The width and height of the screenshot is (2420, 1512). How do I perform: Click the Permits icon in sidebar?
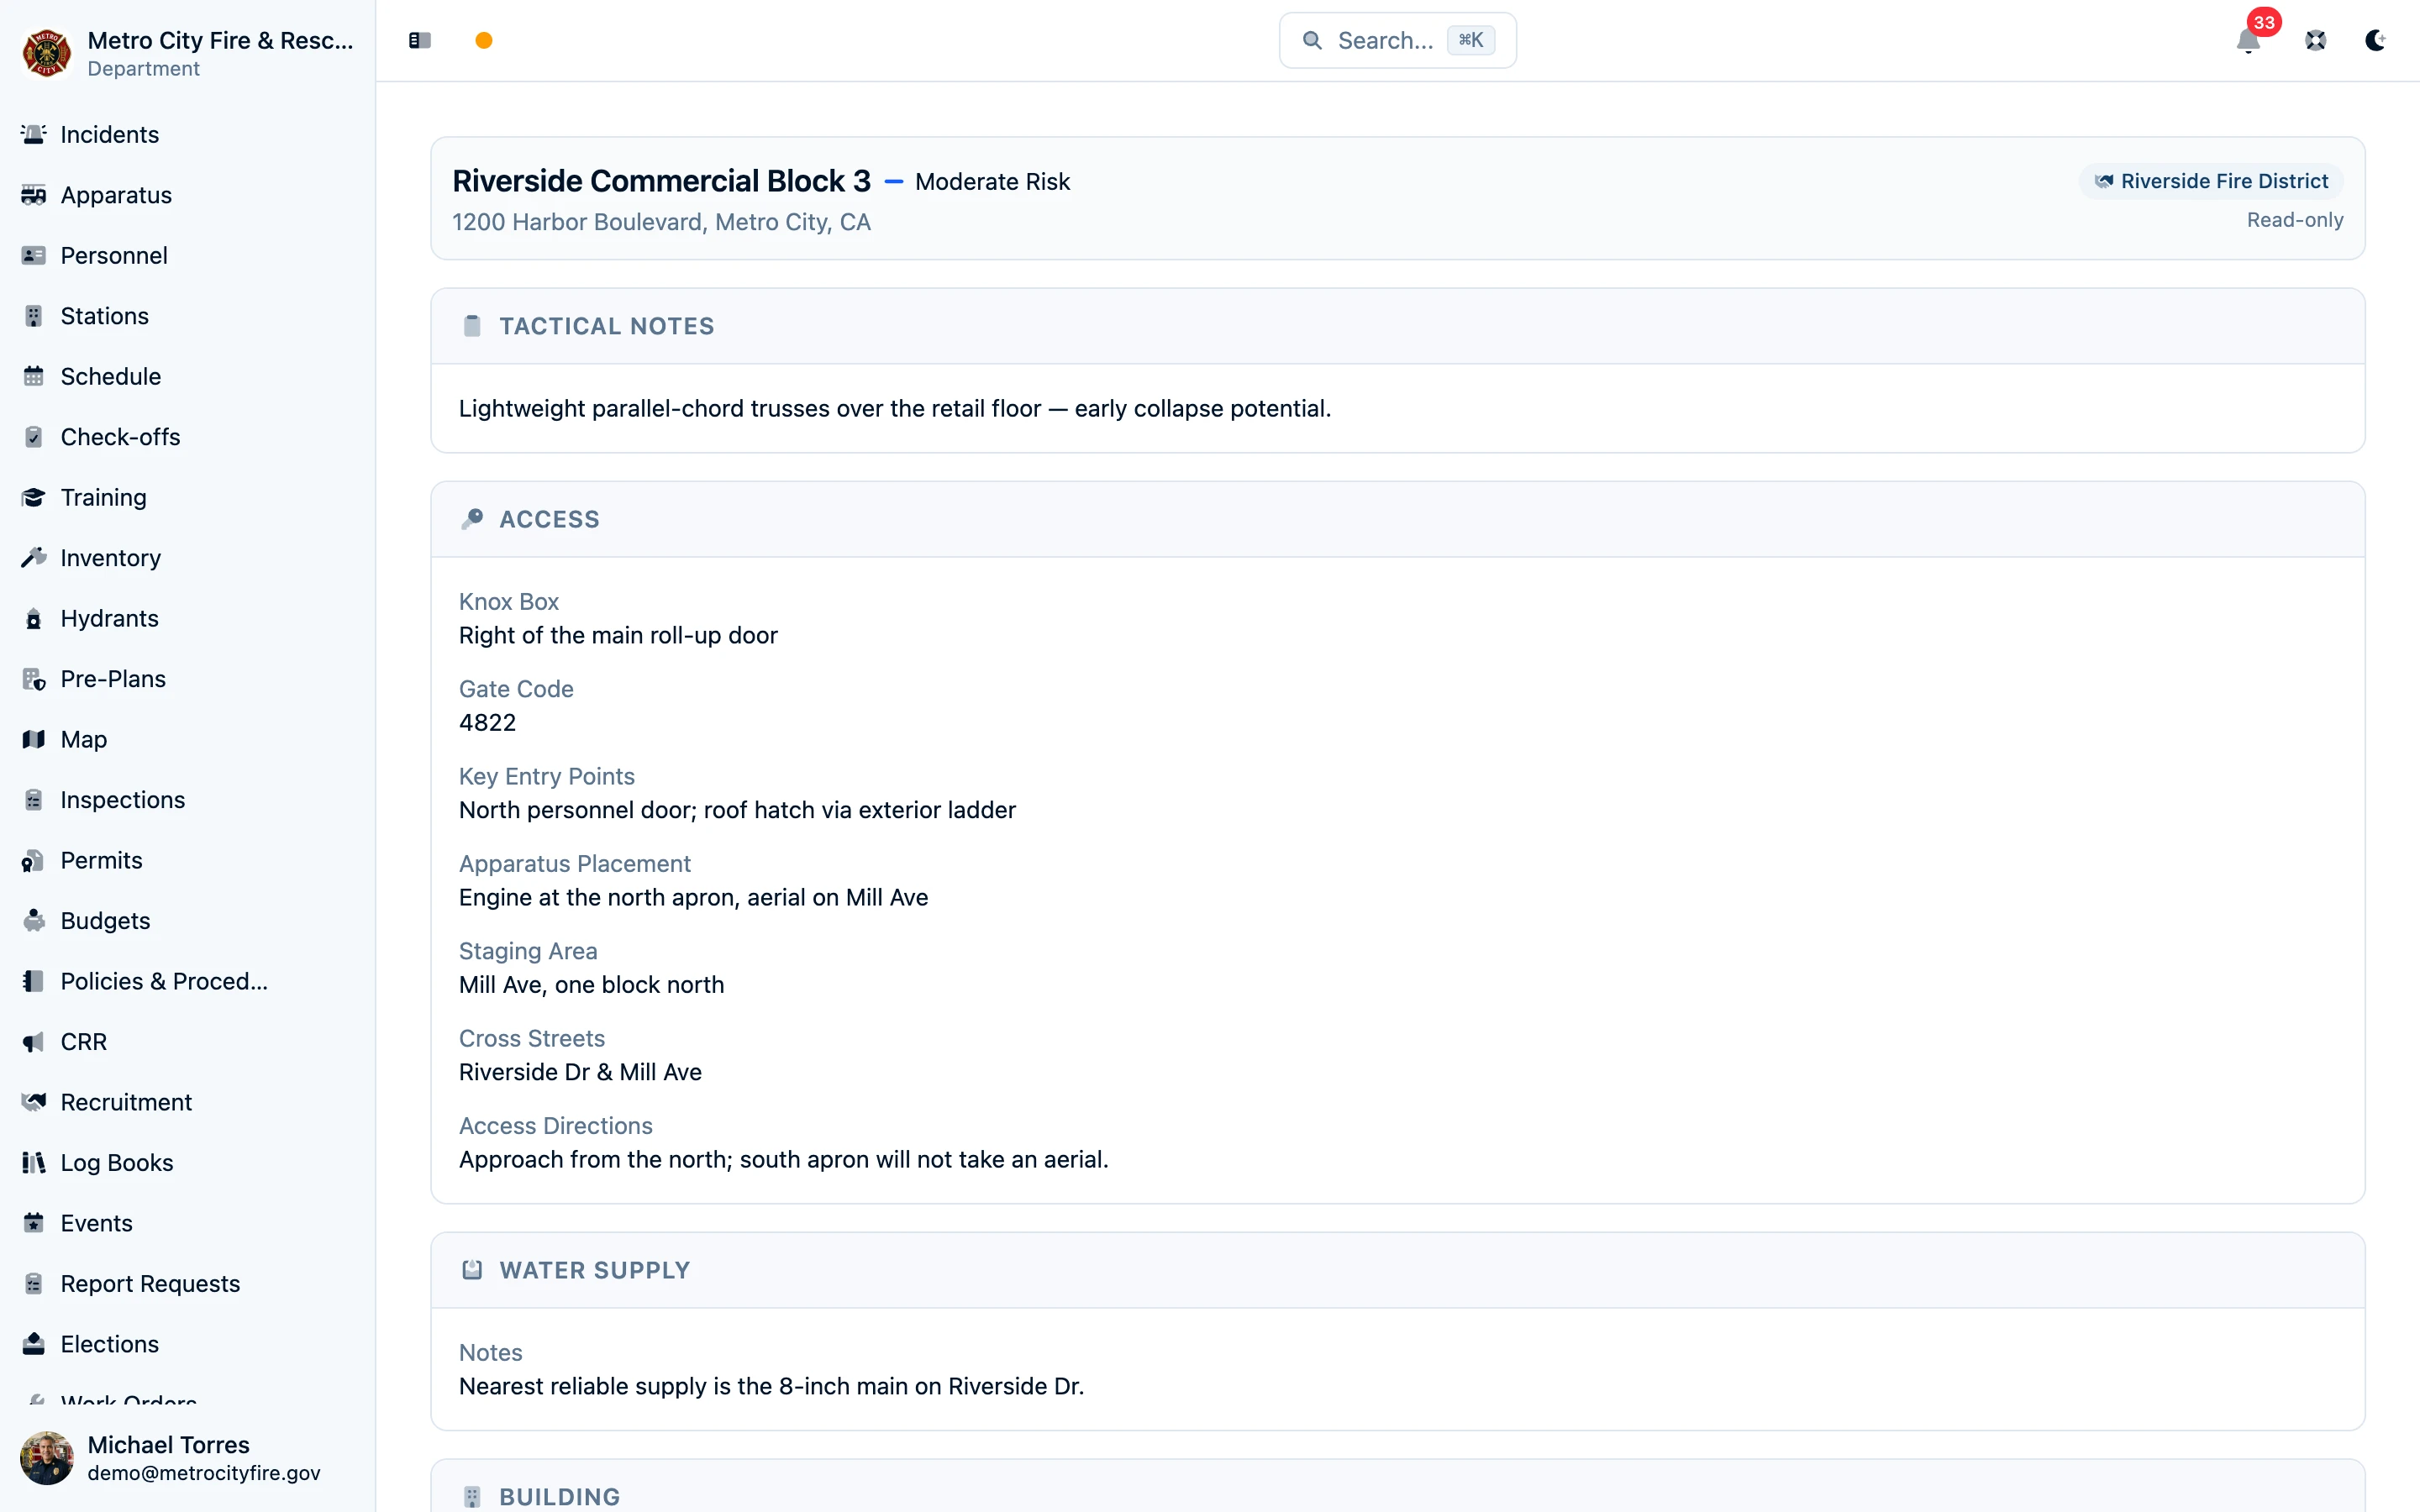34,860
